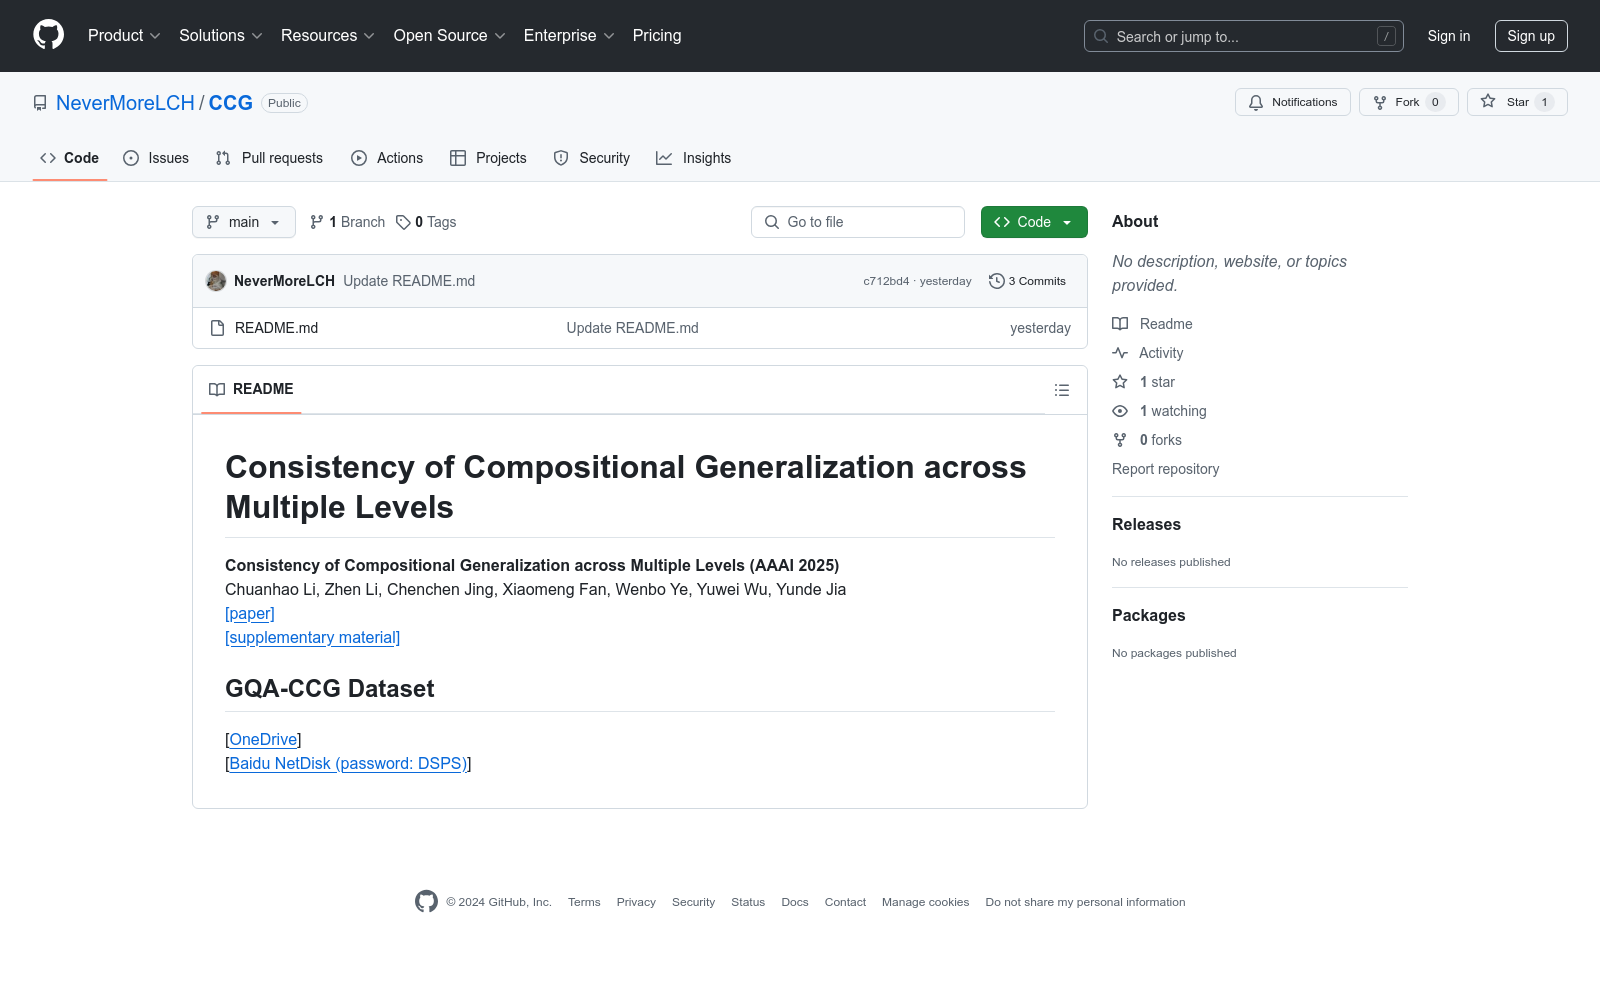Switch to the Issues tab
The width and height of the screenshot is (1600, 1000).
pyautogui.click(x=156, y=158)
